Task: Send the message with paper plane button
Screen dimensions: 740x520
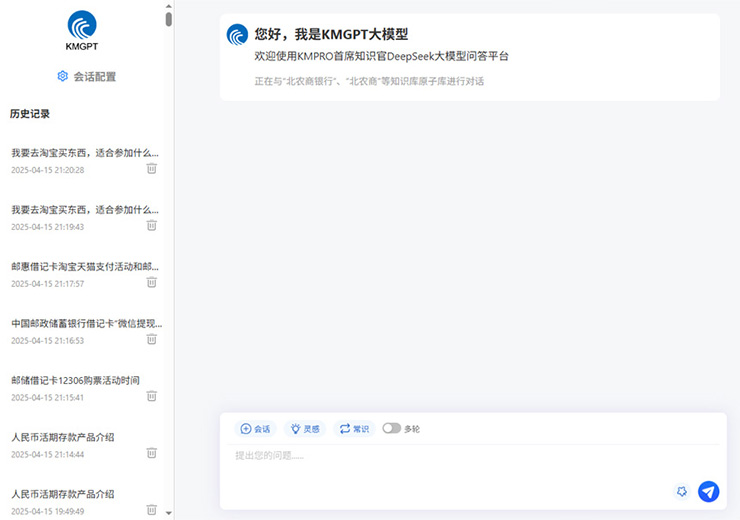Action: click(x=708, y=492)
